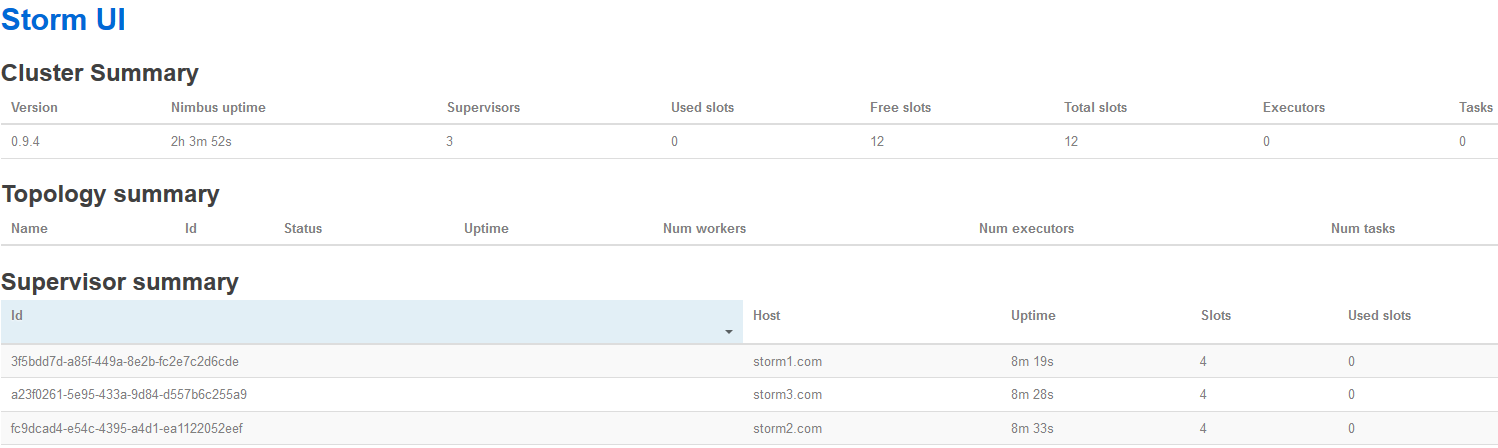Screen dimensions: 1498x448
Task: Click host storm2.com
Action: click(787, 428)
